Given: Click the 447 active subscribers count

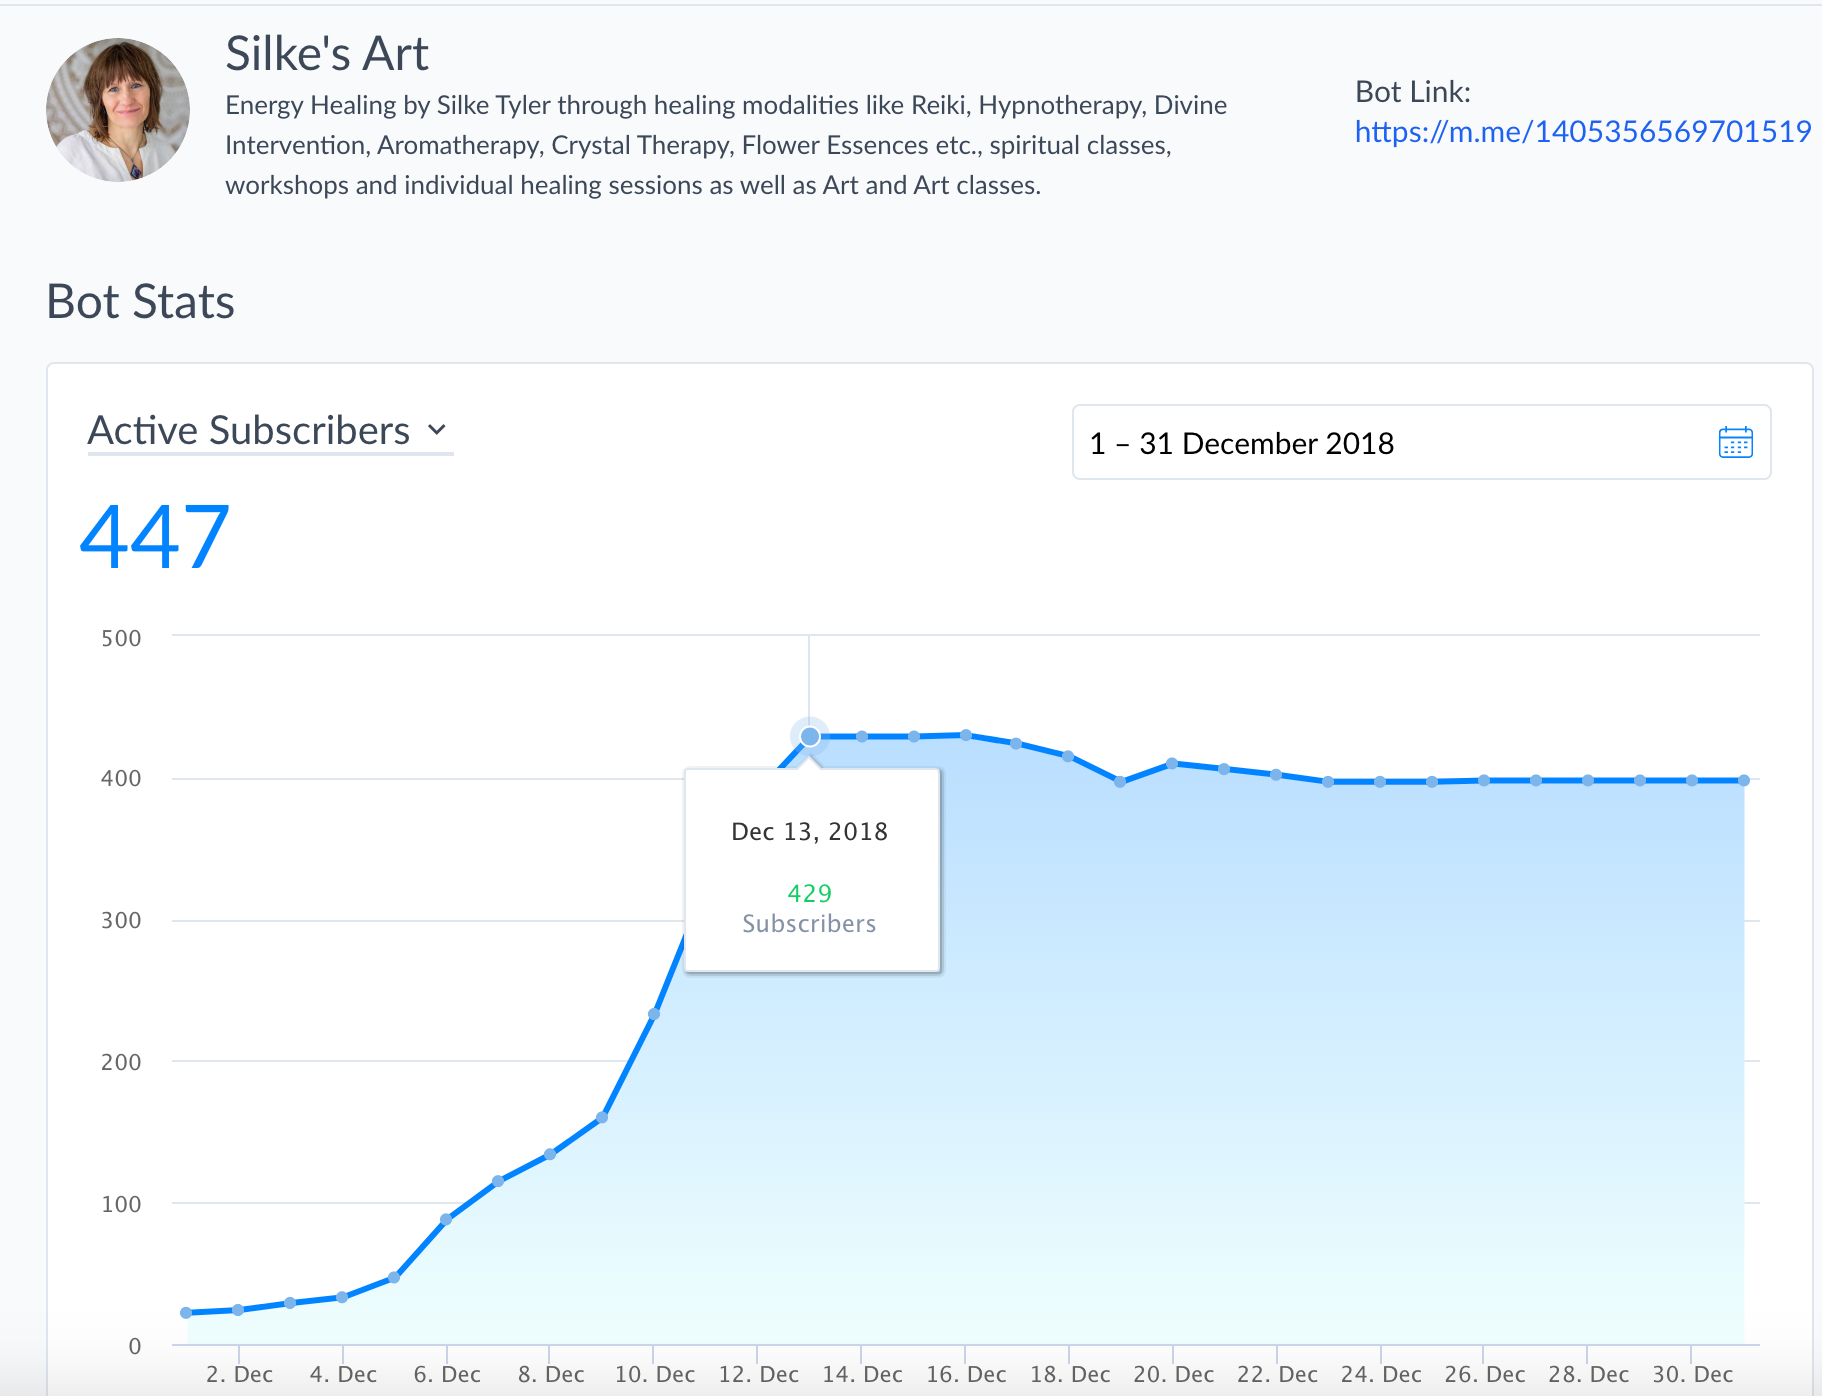Looking at the screenshot, I should pos(155,537).
